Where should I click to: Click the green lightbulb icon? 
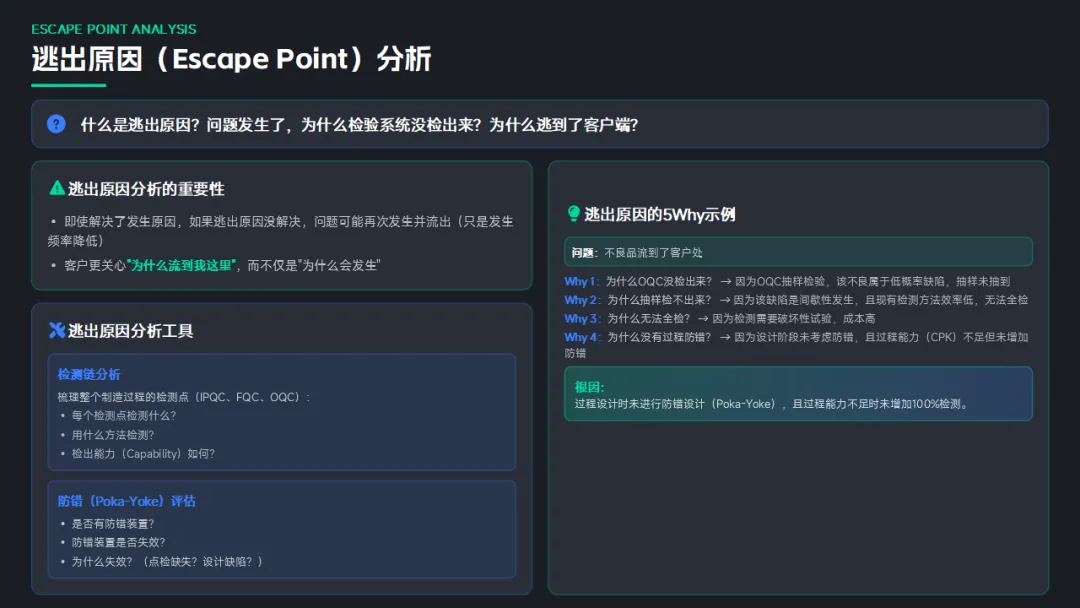[574, 214]
